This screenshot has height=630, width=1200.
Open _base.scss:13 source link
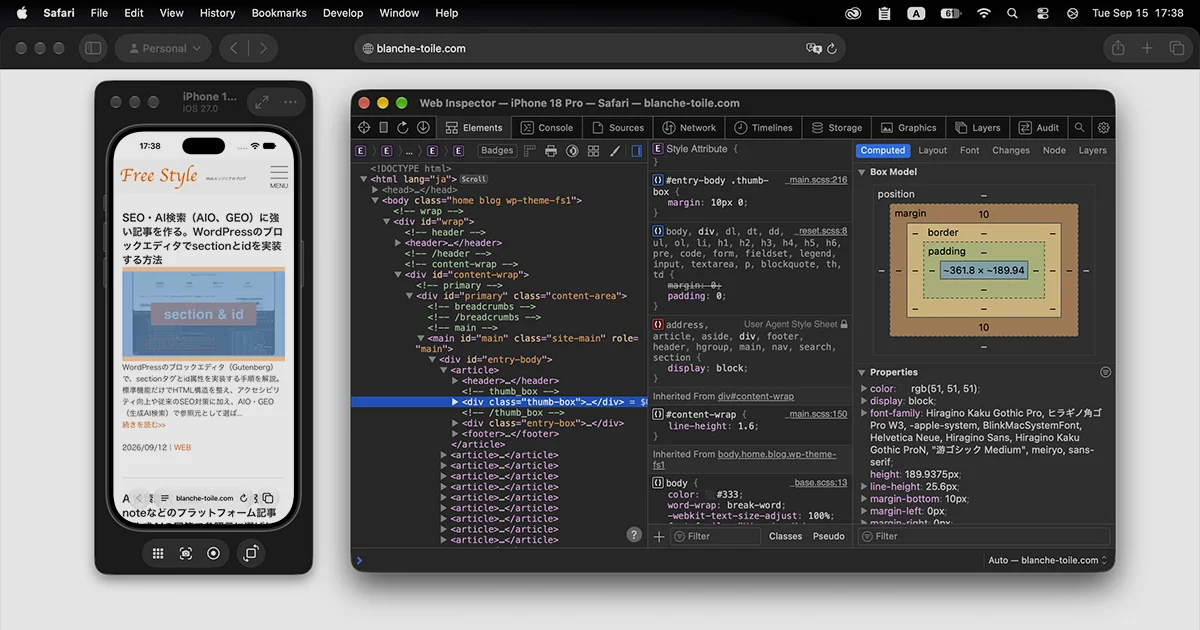tap(820, 483)
